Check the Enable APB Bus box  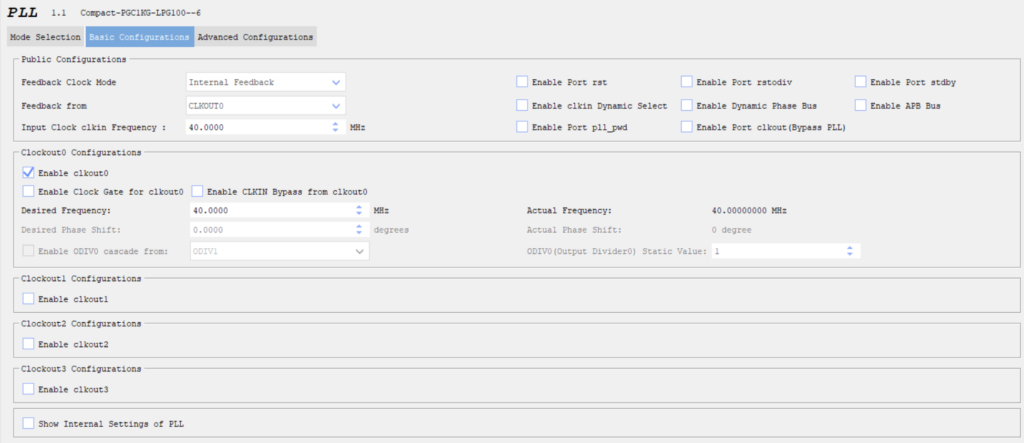click(x=861, y=105)
